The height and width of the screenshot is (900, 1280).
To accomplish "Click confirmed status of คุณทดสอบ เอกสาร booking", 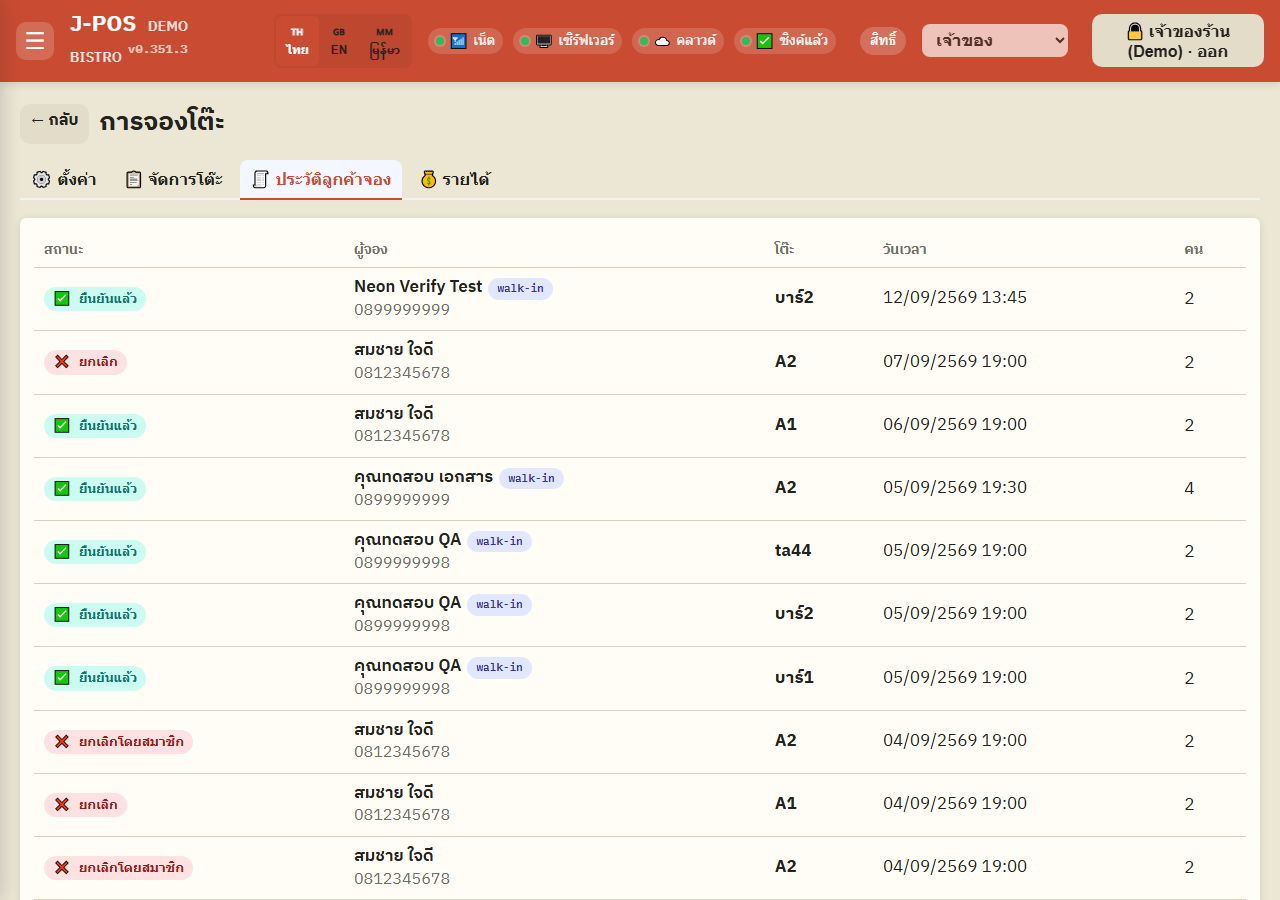I will pos(95,489).
